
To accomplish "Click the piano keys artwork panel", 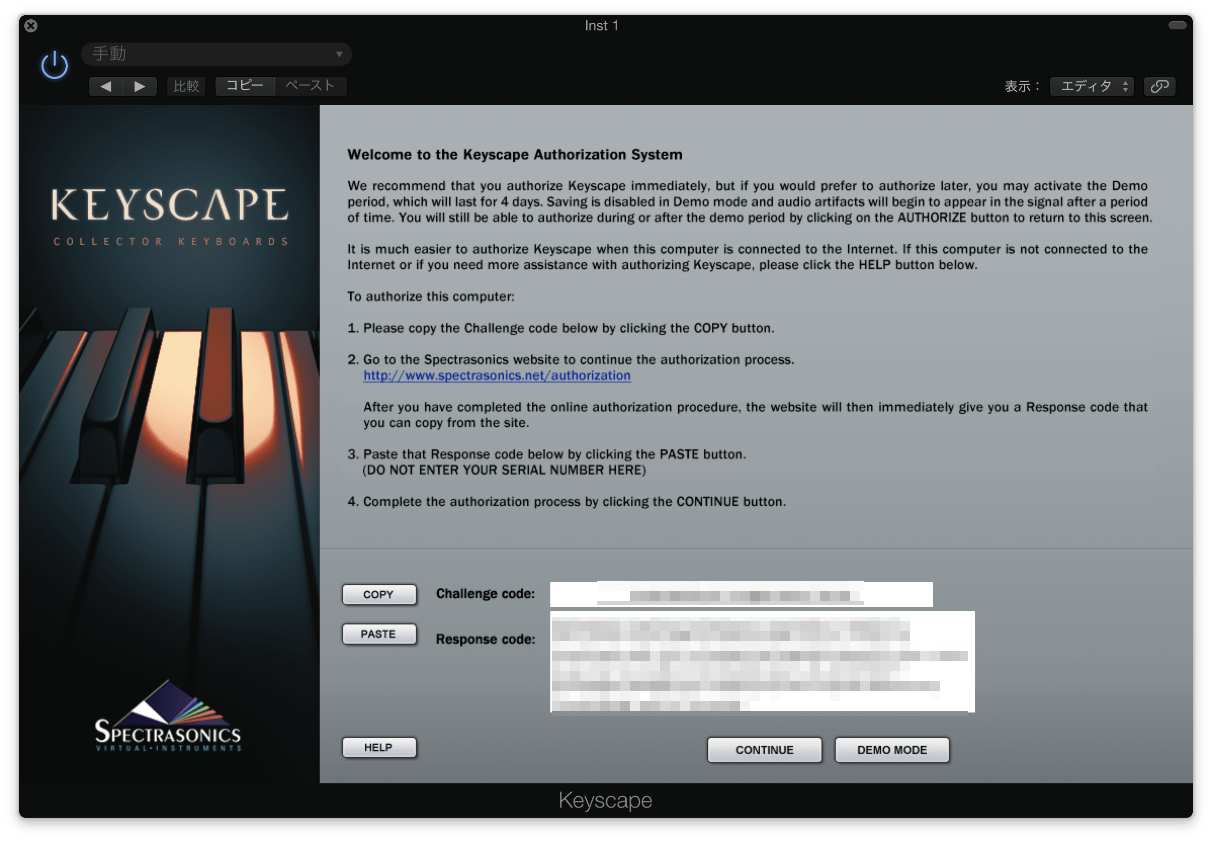I will (170, 430).
